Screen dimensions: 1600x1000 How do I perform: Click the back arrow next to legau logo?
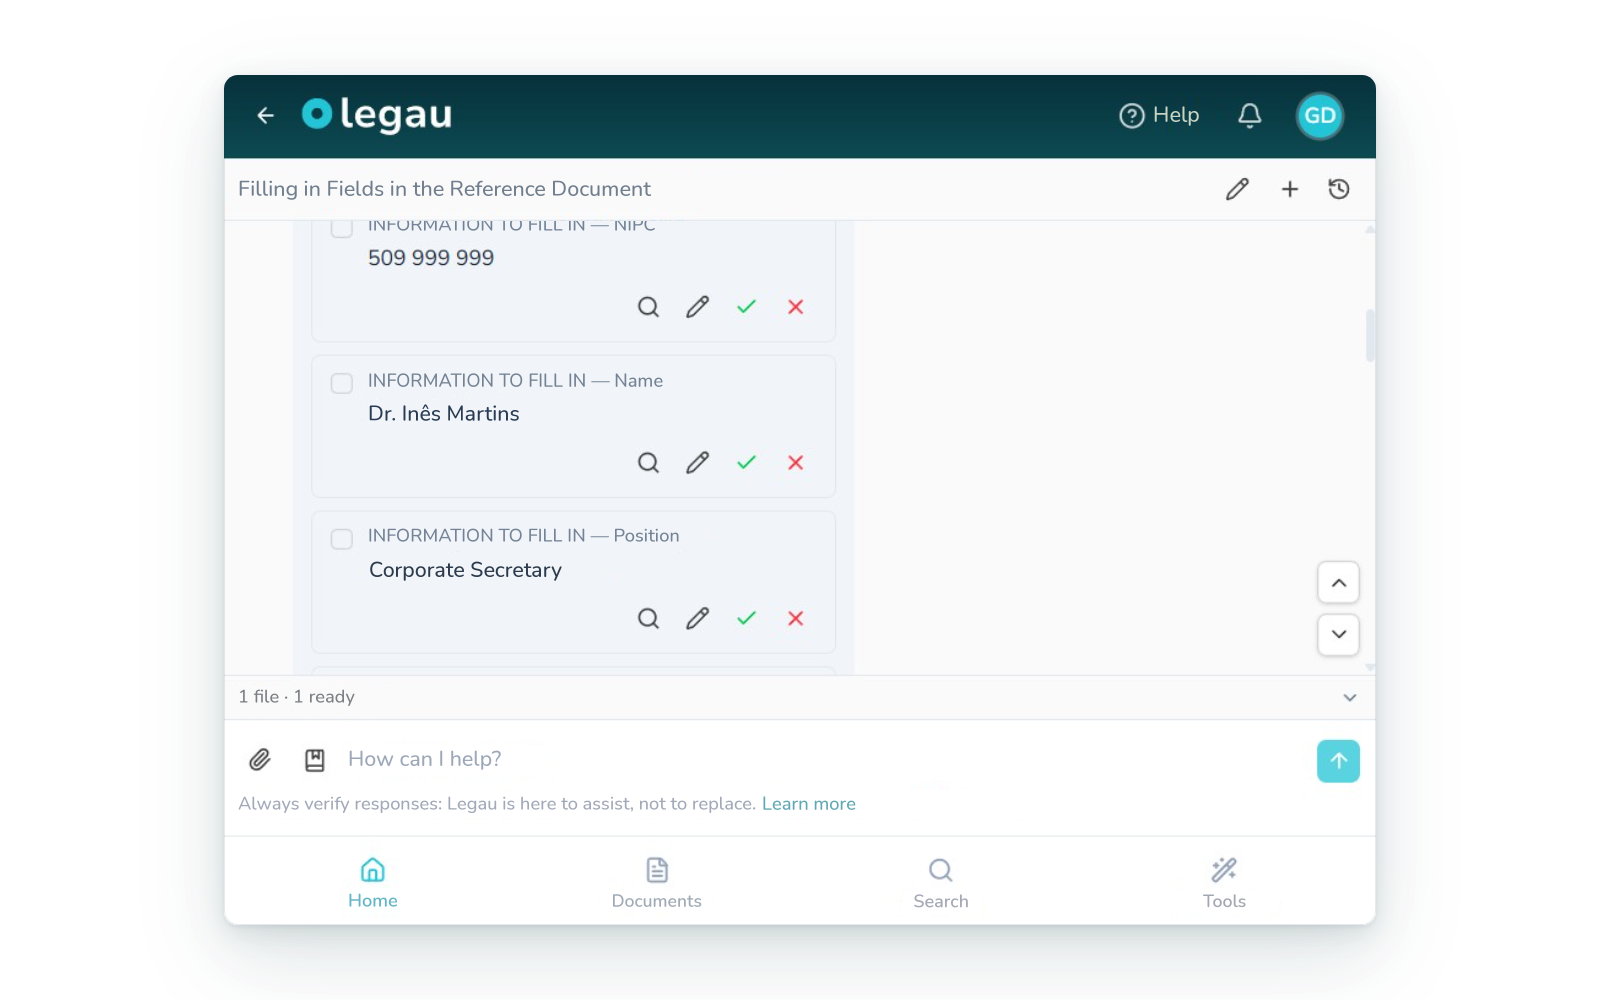[x=265, y=116]
